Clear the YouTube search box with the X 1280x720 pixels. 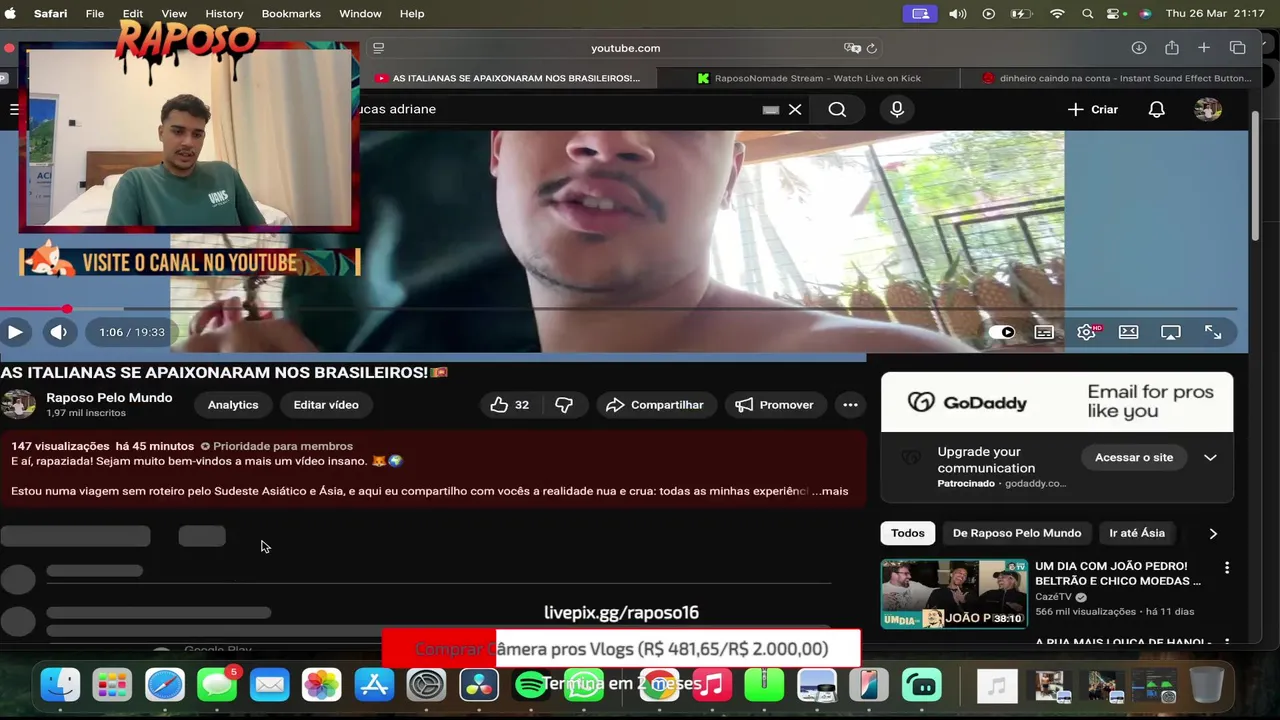pos(795,109)
